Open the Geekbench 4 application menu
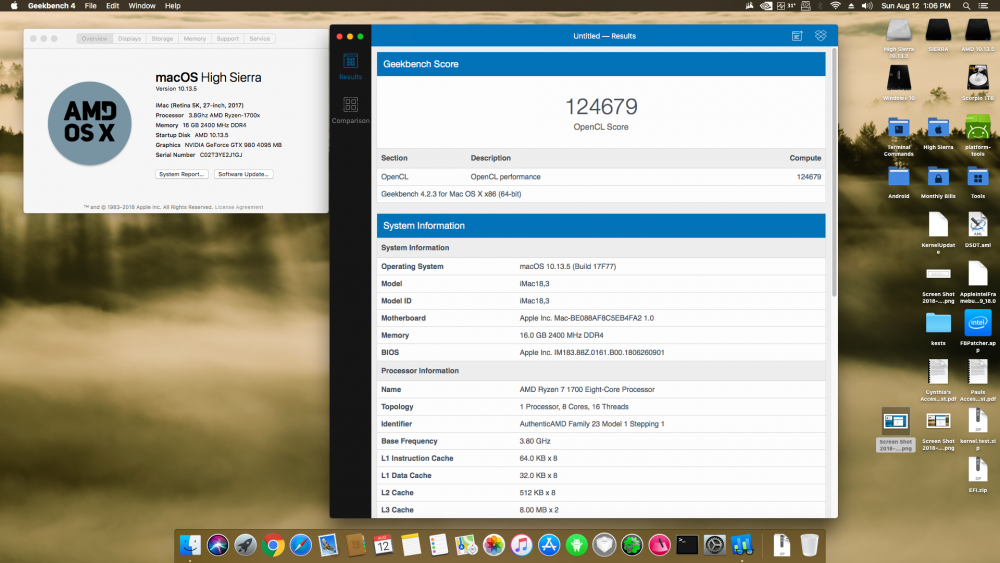The image size is (1000, 563). coord(52,6)
